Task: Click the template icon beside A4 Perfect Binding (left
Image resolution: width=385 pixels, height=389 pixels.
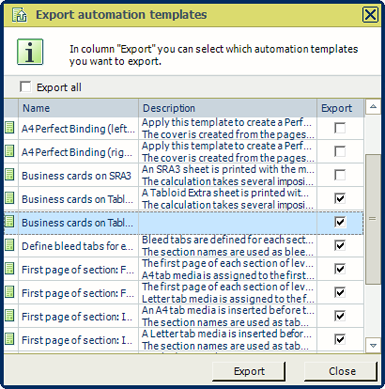Action: tap(10, 128)
